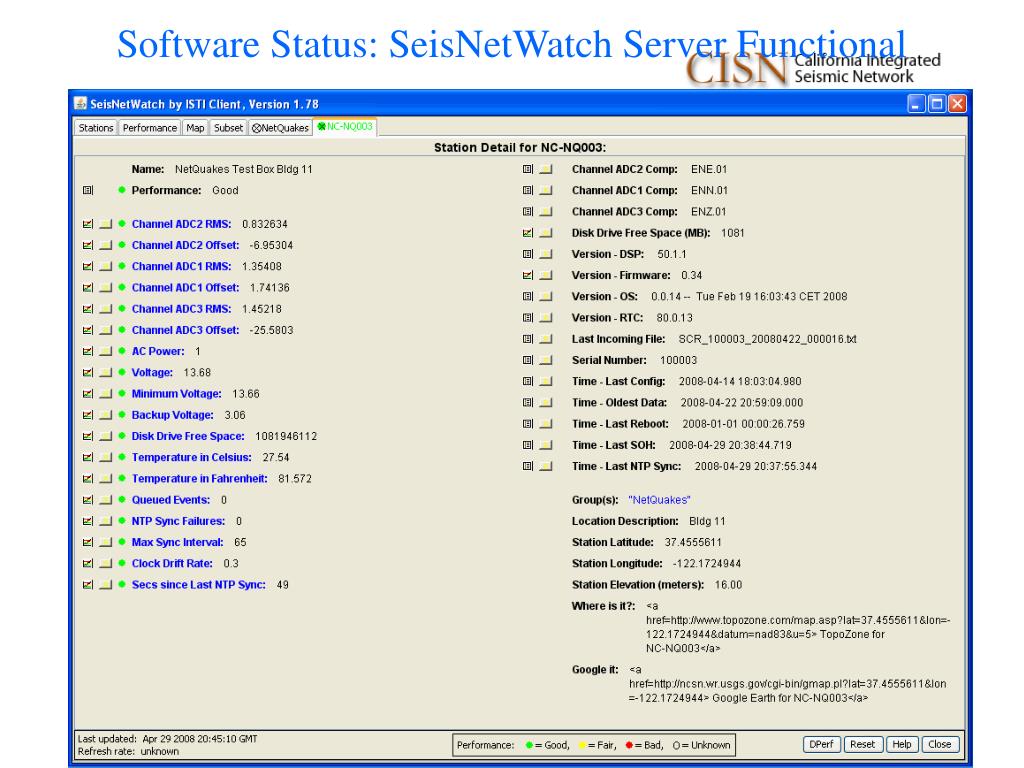Minimize the SeisNetWatch window
The image size is (1024, 768).
916,104
